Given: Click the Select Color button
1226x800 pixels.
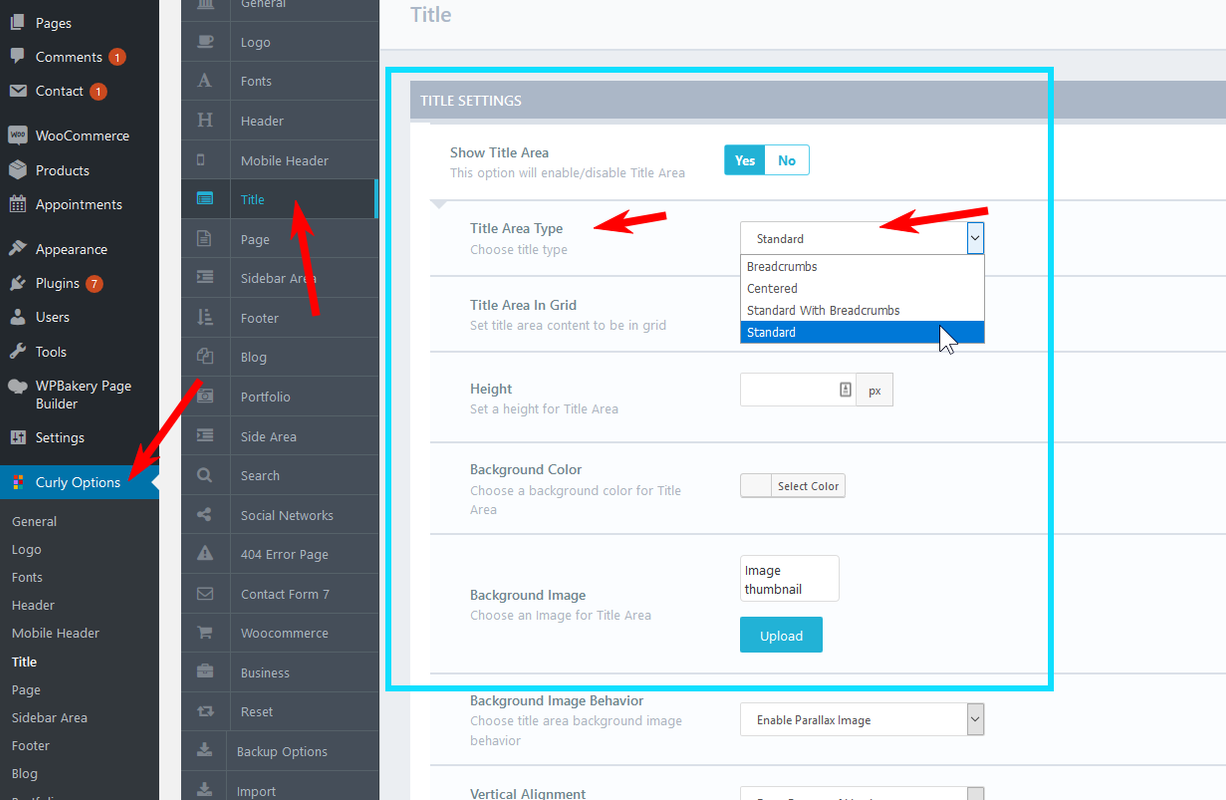Looking at the screenshot, I should [x=808, y=486].
